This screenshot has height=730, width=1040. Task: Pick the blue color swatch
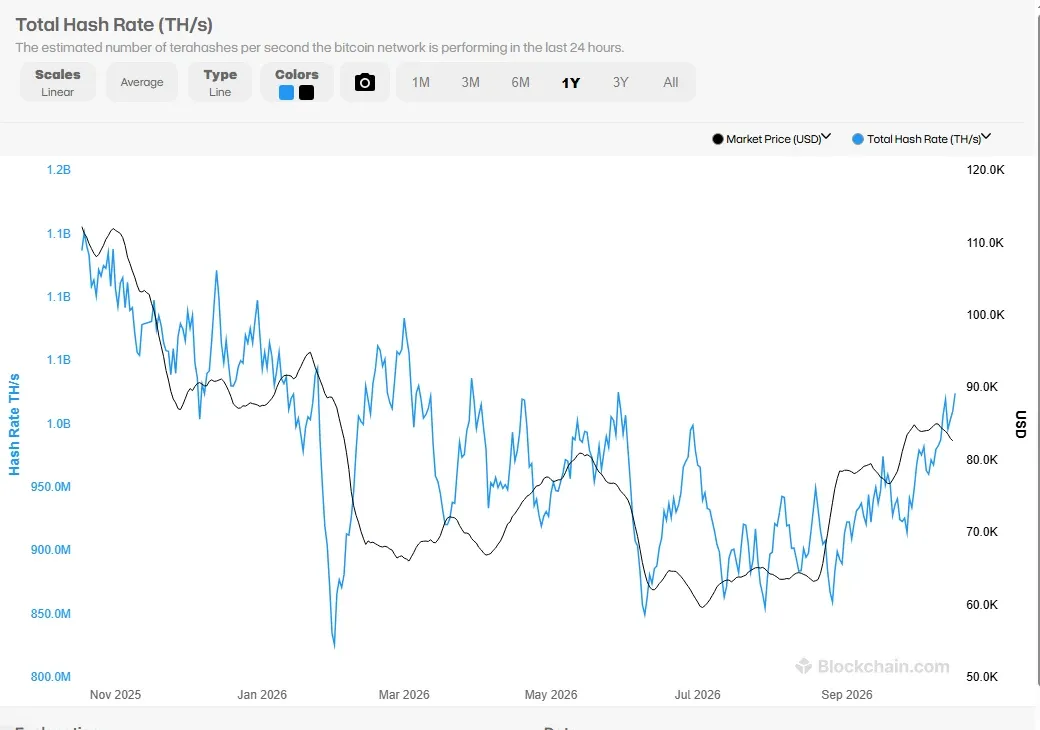(287, 93)
